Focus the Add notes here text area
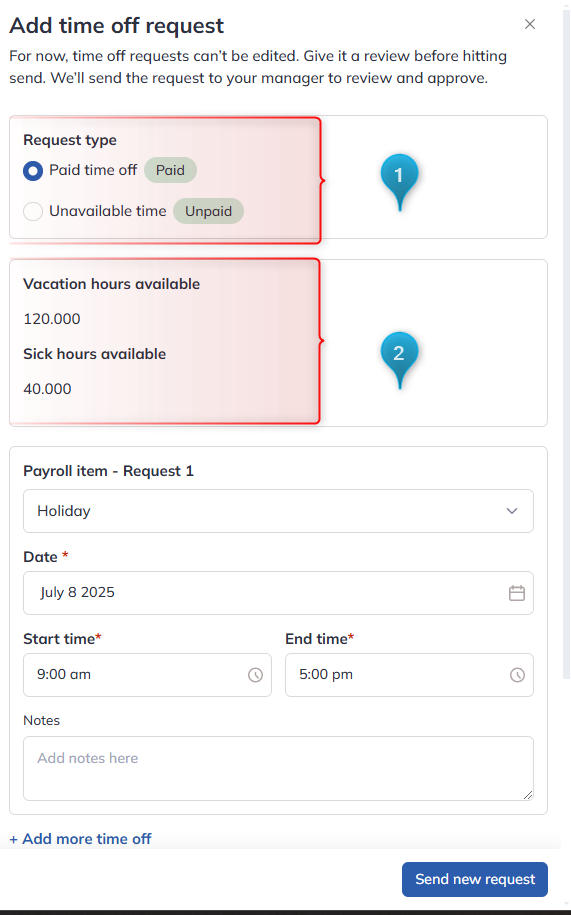Viewport: 571px width, 915px height. pyautogui.click(x=278, y=769)
